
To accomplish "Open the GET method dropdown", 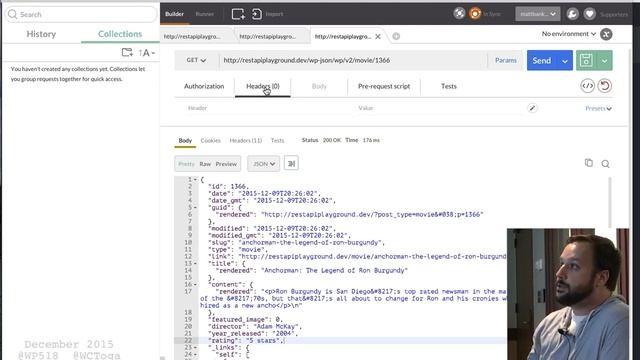I will click(x=196, y=60).
